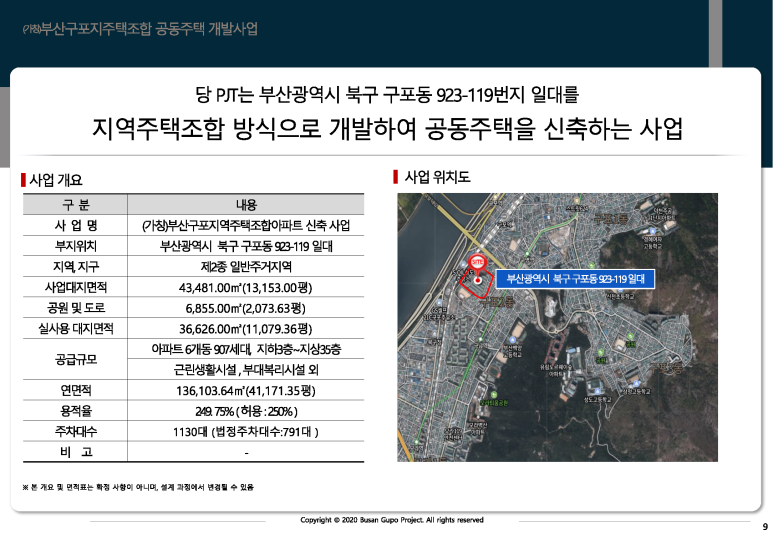Select the value '6,855.00㎡(2,073.63평)'
773x535 pixels.
click(x=246, y=308)
